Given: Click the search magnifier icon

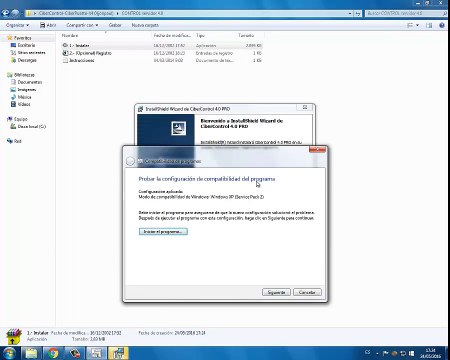Looking at the screenshot, I should click(445, 13).
